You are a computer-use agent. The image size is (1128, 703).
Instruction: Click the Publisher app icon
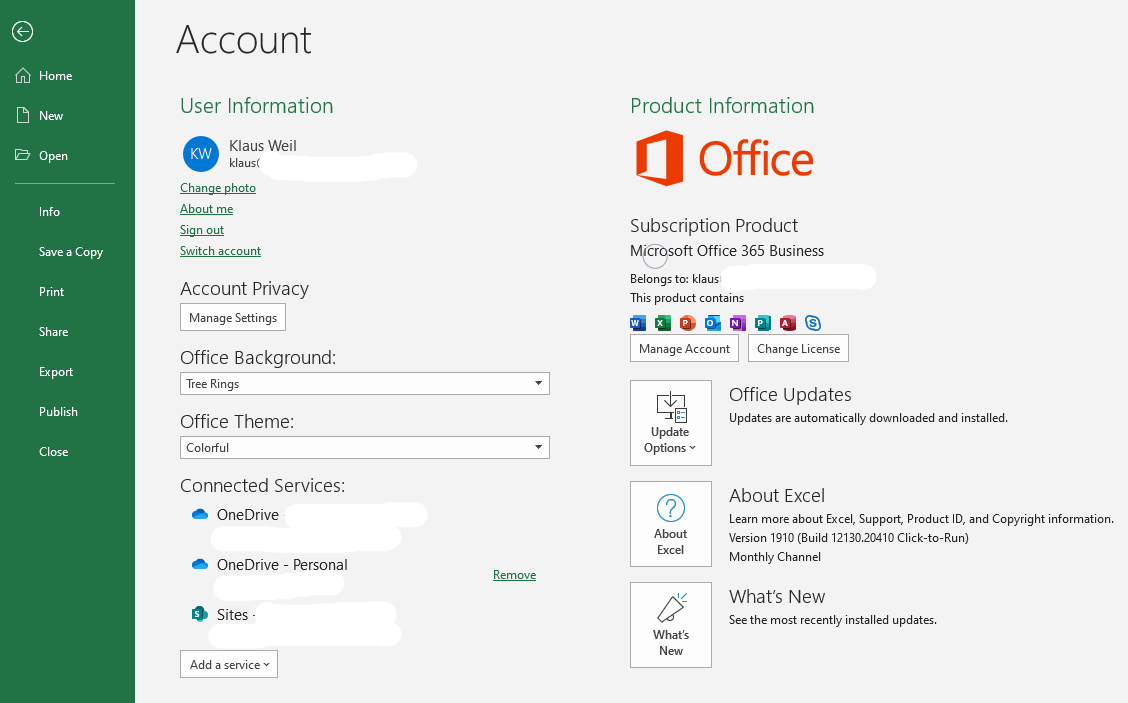tap(763, 323)
